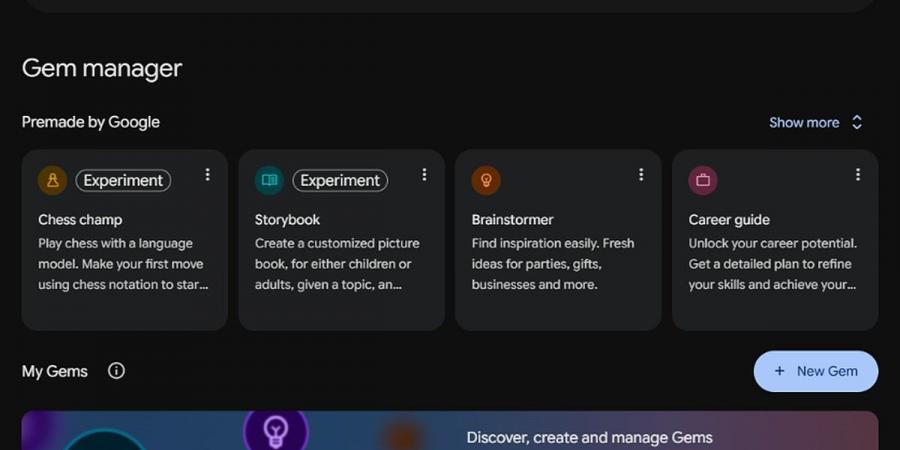The width and height of the screenshot is (900, 450).
Task: Open the Brainstormer title
Action: (x=513, y=220)
